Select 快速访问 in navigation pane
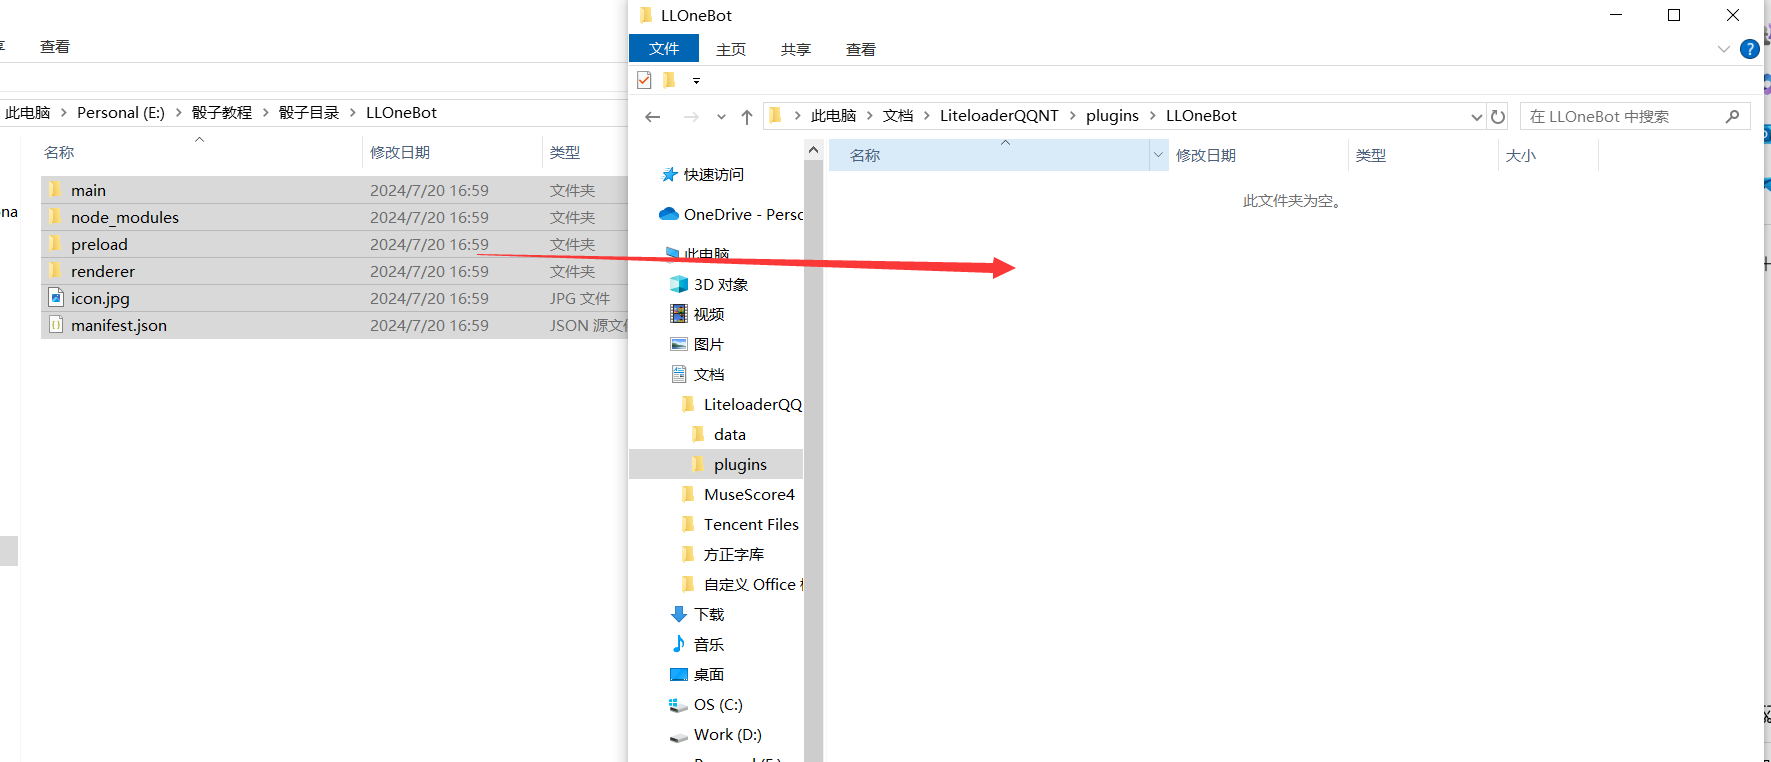This screenshot has width=1771, height=762. [x=713, y=175]
